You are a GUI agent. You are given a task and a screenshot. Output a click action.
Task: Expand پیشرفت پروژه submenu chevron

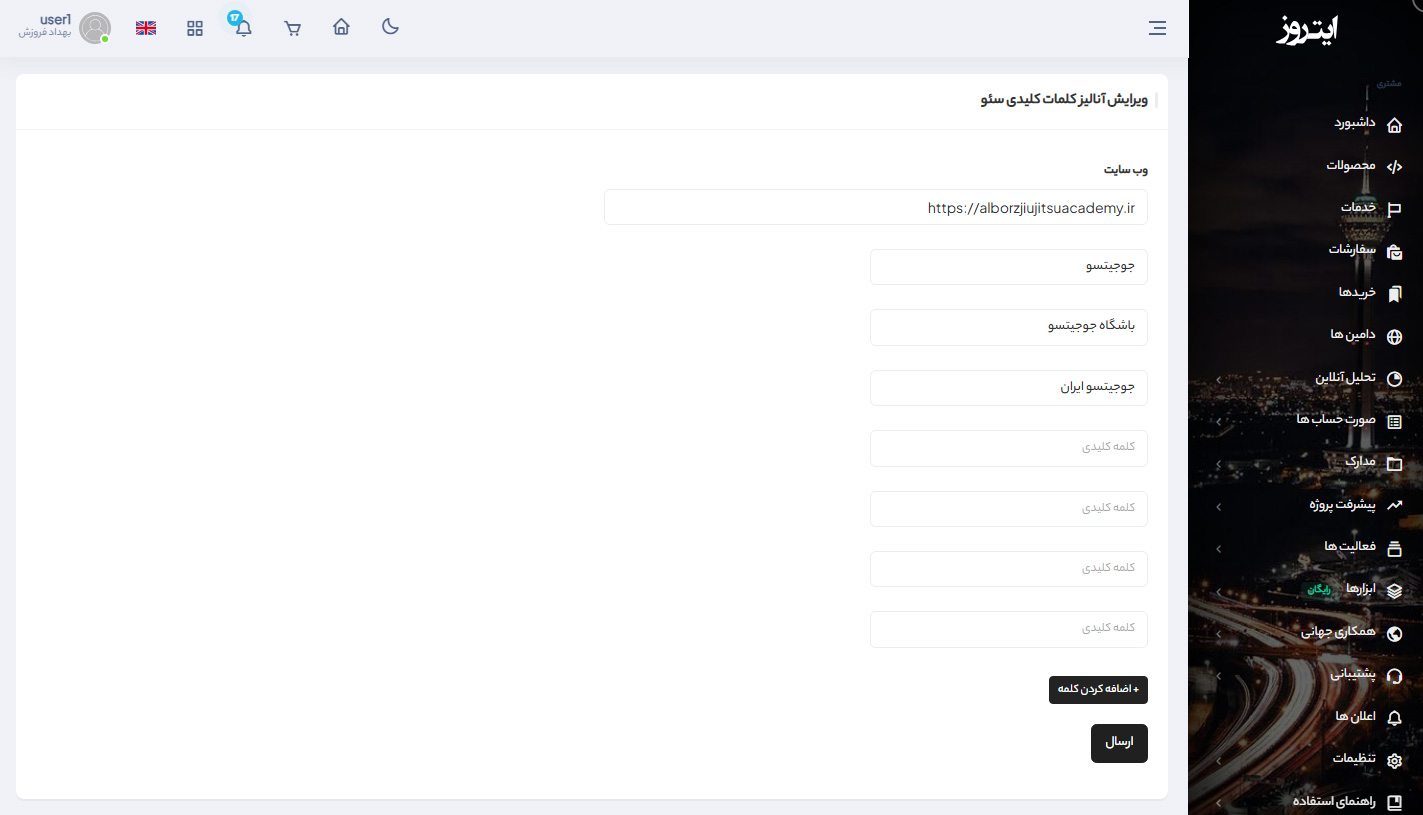point(1218,507)
